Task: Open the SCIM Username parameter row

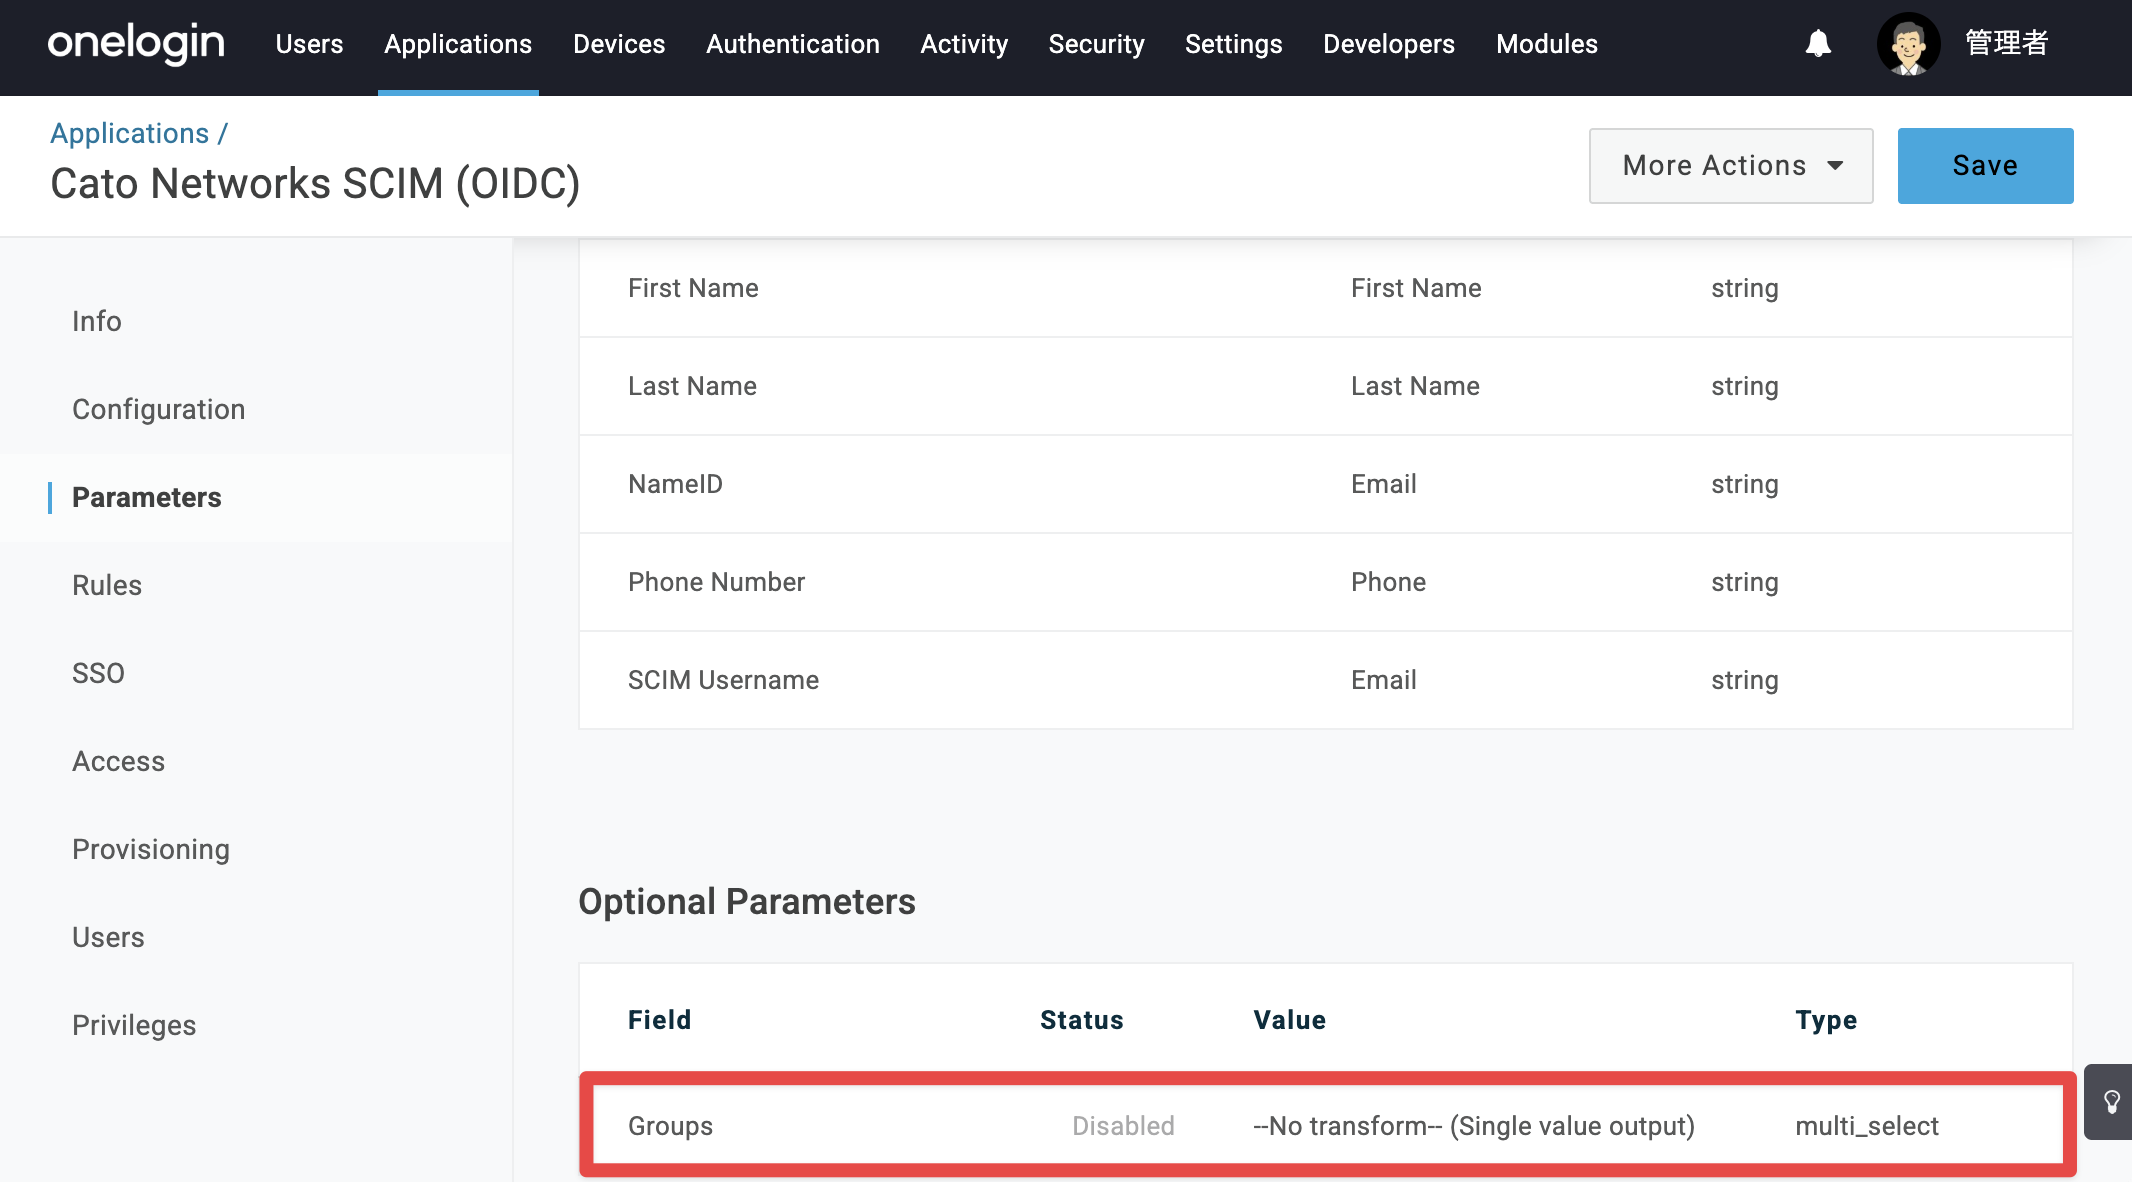Action: coord(1325,680)
